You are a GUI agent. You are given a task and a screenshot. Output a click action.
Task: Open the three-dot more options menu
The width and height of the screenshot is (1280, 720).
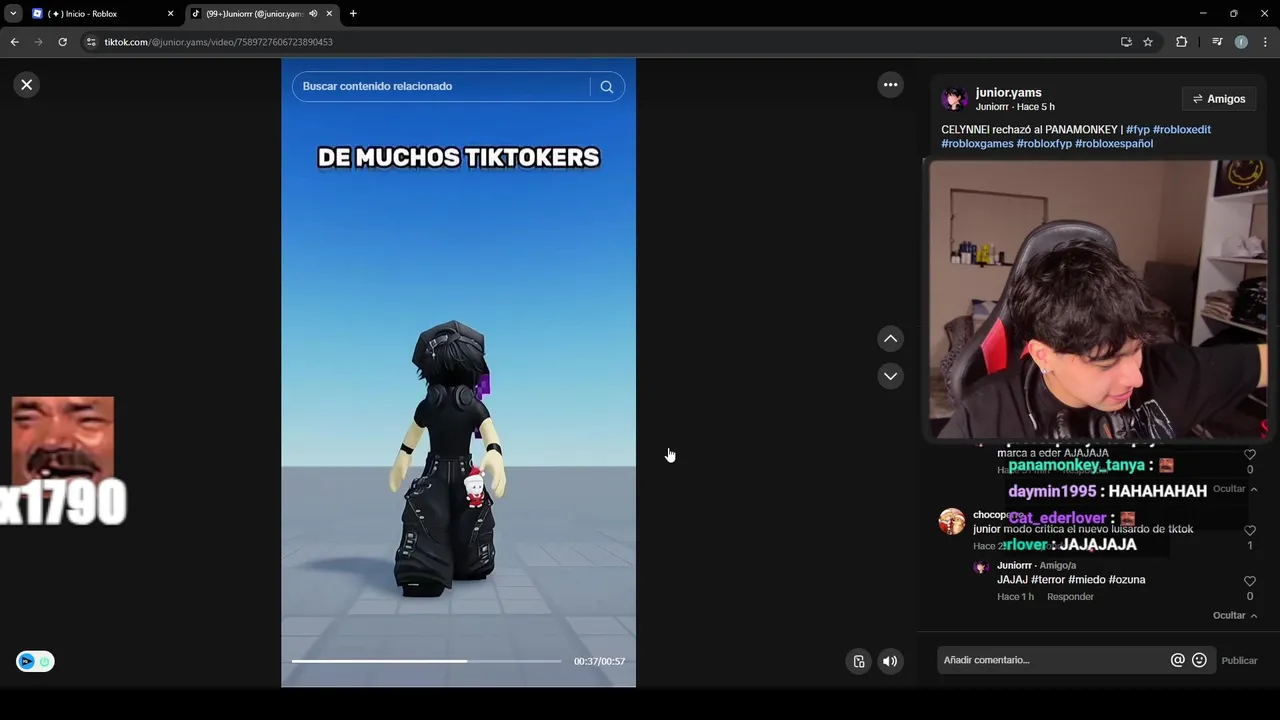pyautogui.click(x=890, y=85)
